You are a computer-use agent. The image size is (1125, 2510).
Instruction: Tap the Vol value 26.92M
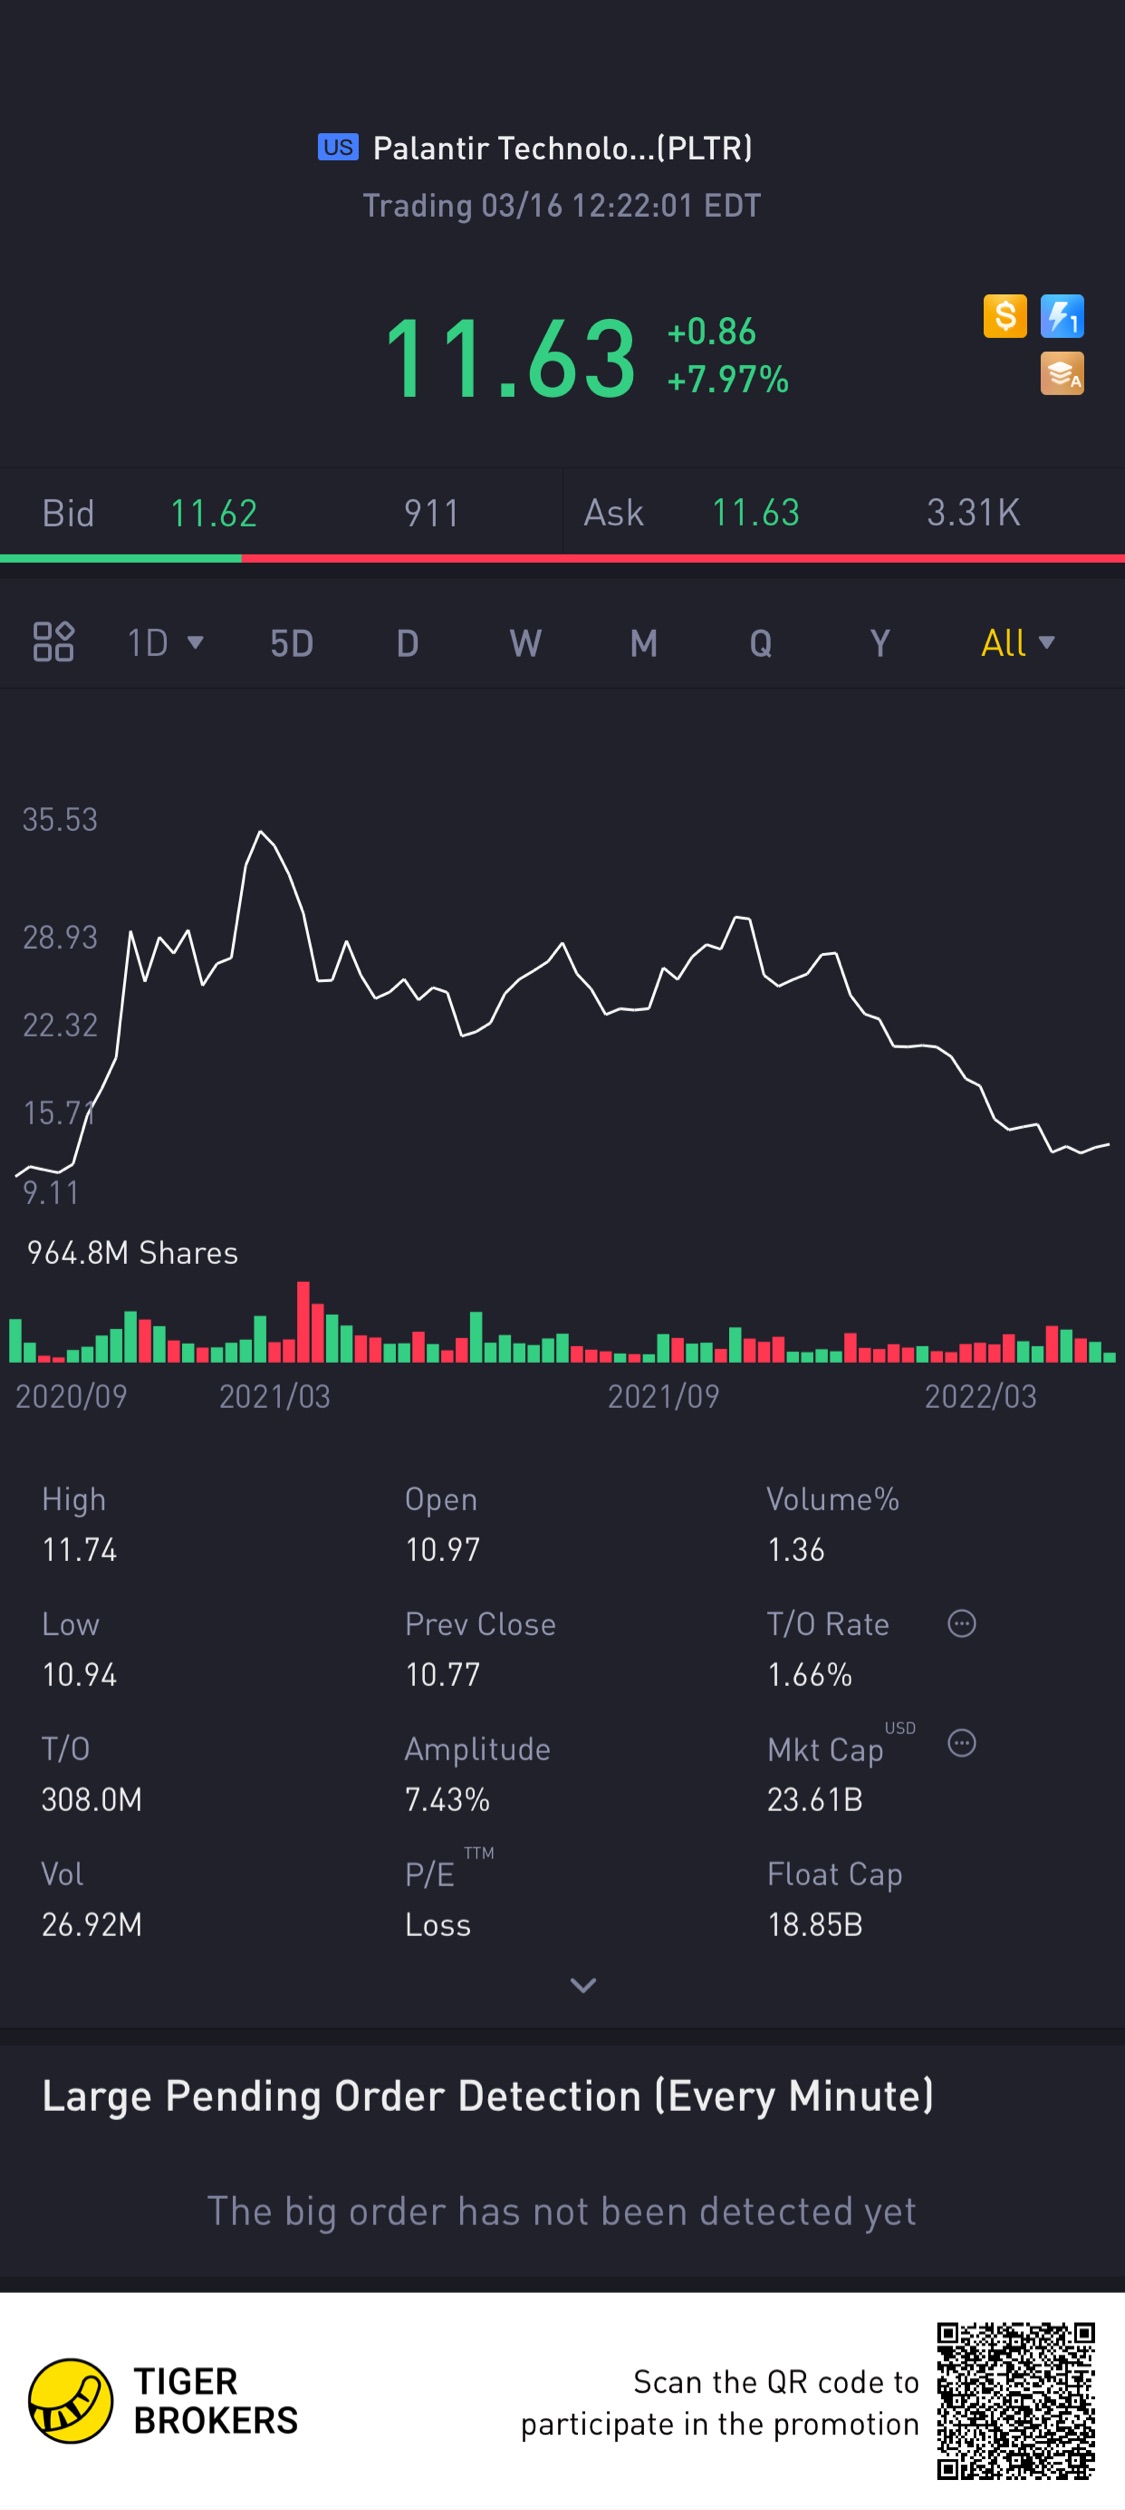pos(92,1924)
